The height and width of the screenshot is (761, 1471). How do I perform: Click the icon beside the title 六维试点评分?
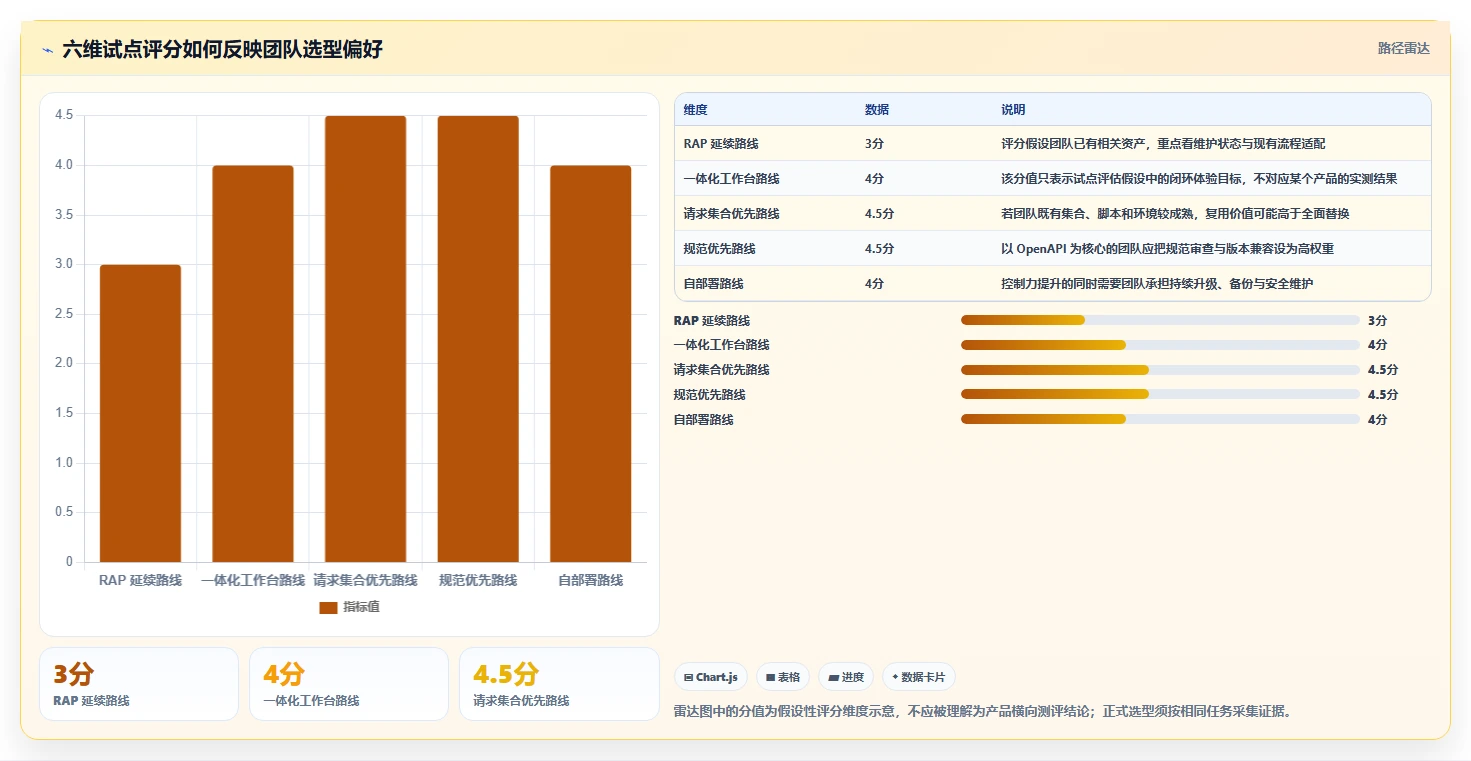pyautogui.click(x=47, y=50)
